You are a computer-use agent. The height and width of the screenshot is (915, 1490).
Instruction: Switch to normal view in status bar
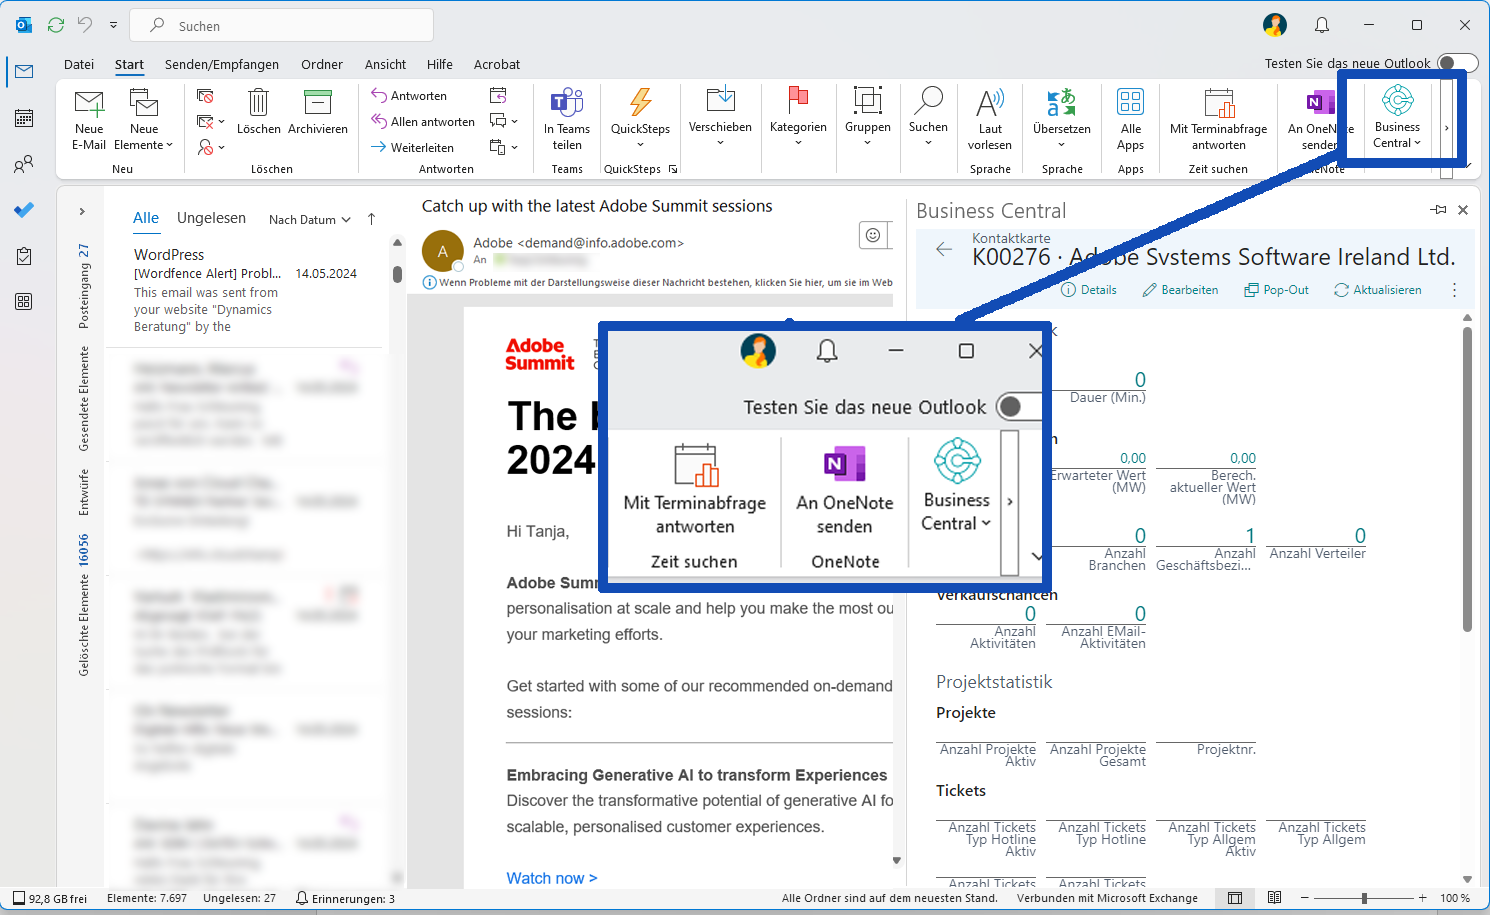click(1235, 898)
